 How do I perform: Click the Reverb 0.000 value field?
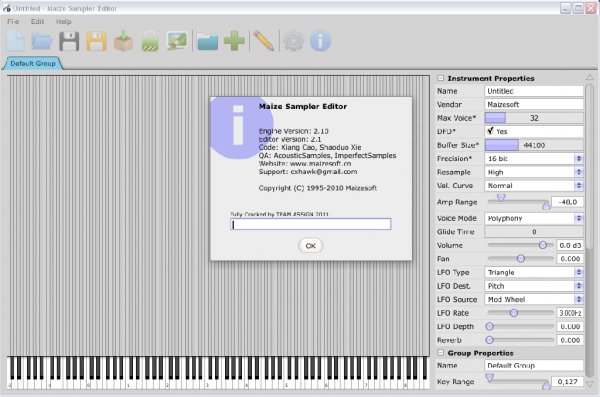(570, 340)
